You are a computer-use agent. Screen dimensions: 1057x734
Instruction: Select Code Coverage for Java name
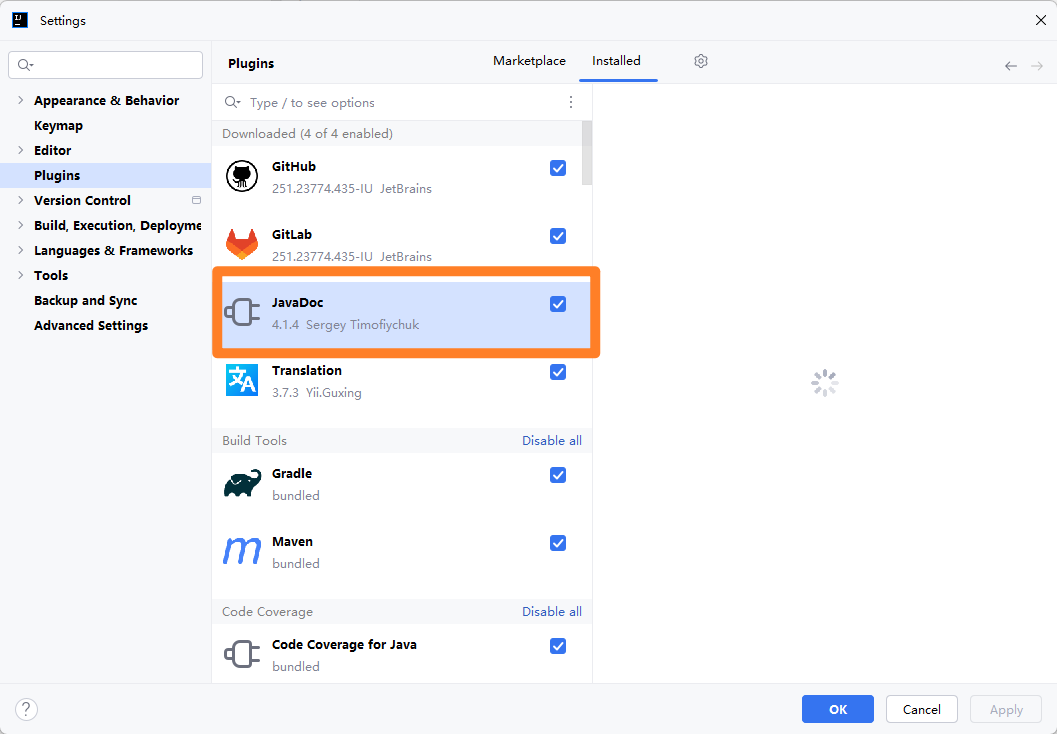tap(344, 645)
